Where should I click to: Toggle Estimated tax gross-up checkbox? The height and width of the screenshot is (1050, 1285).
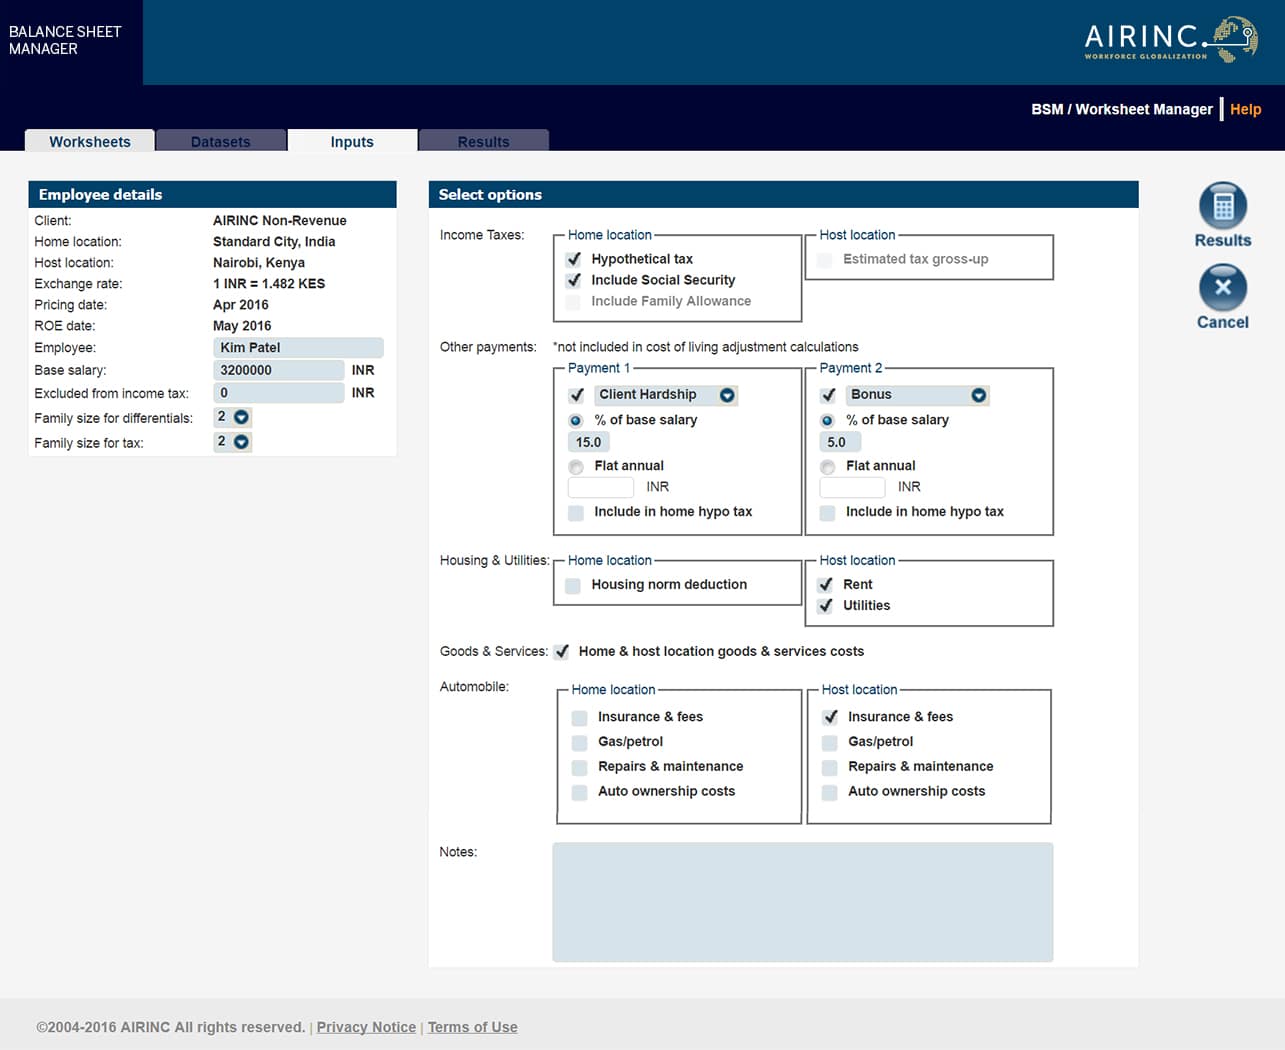click(825, 259)
